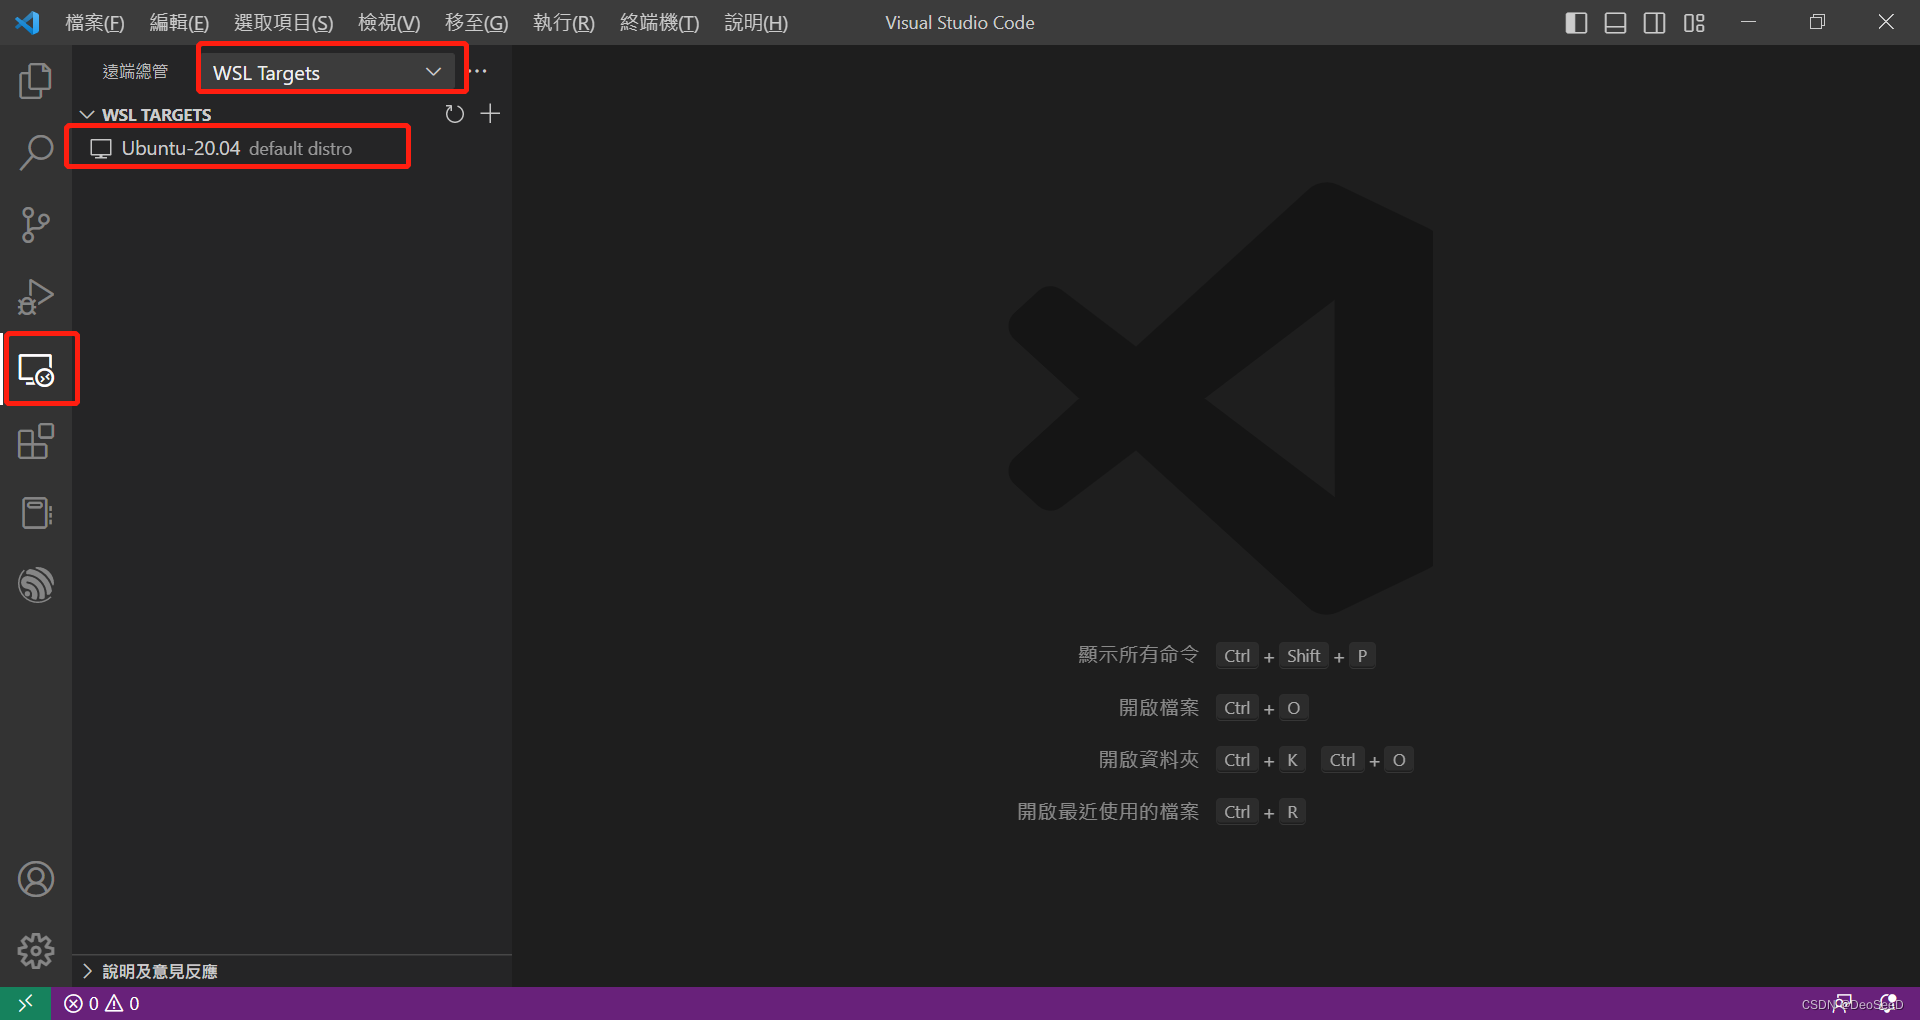The image size is (1920, 1020).
Task: Click the 開啟檔案 shortcut hint text
Action: [1159, 708]
